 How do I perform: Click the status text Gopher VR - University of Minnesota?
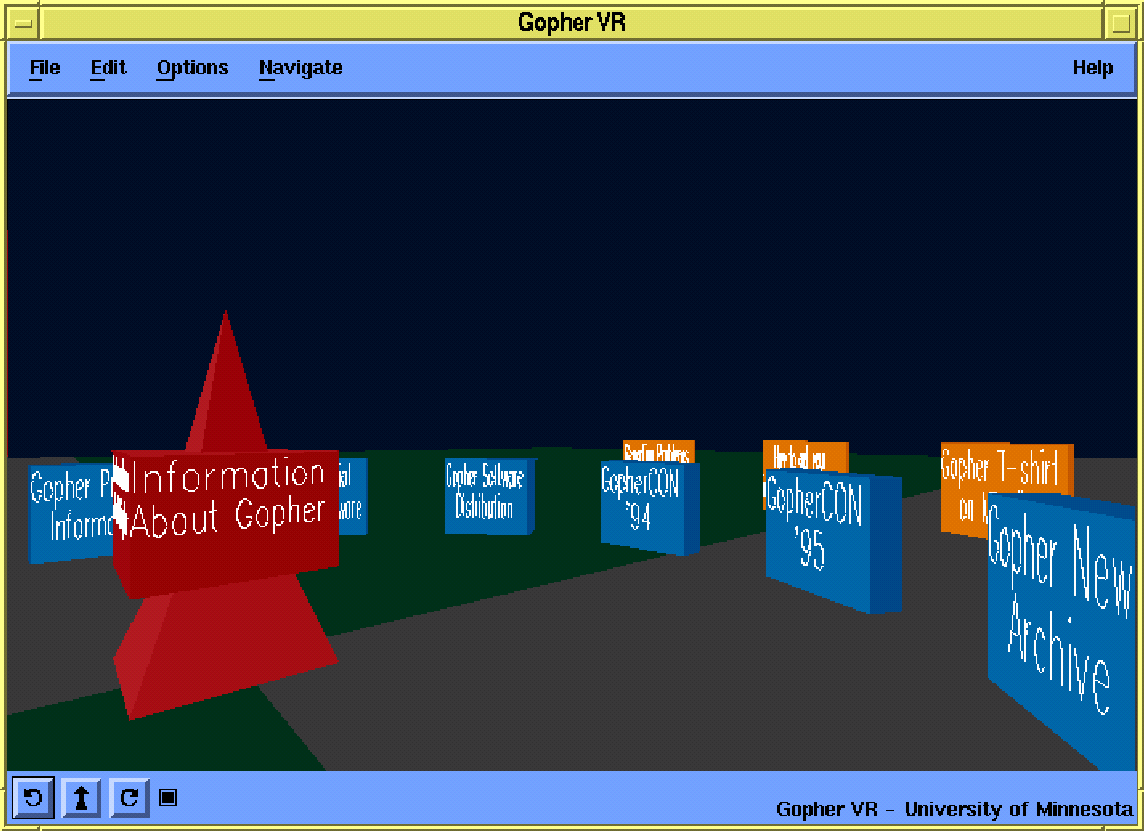tap(954, 809)
